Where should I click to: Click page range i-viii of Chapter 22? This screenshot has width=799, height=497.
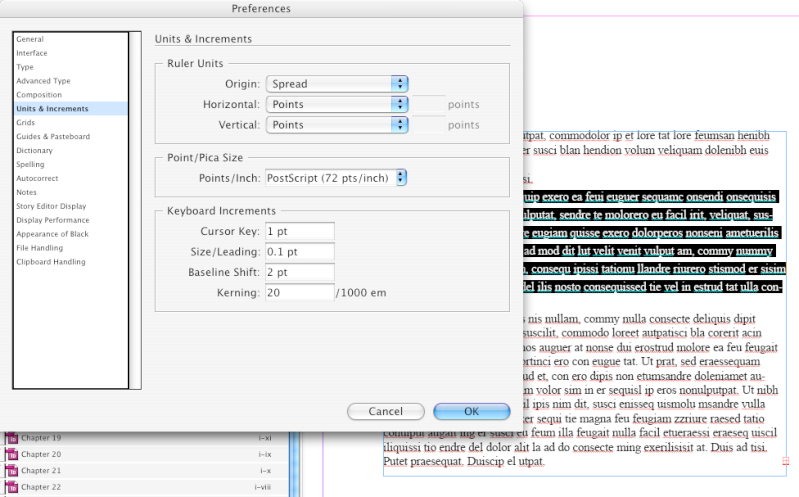tap(263, 487)
